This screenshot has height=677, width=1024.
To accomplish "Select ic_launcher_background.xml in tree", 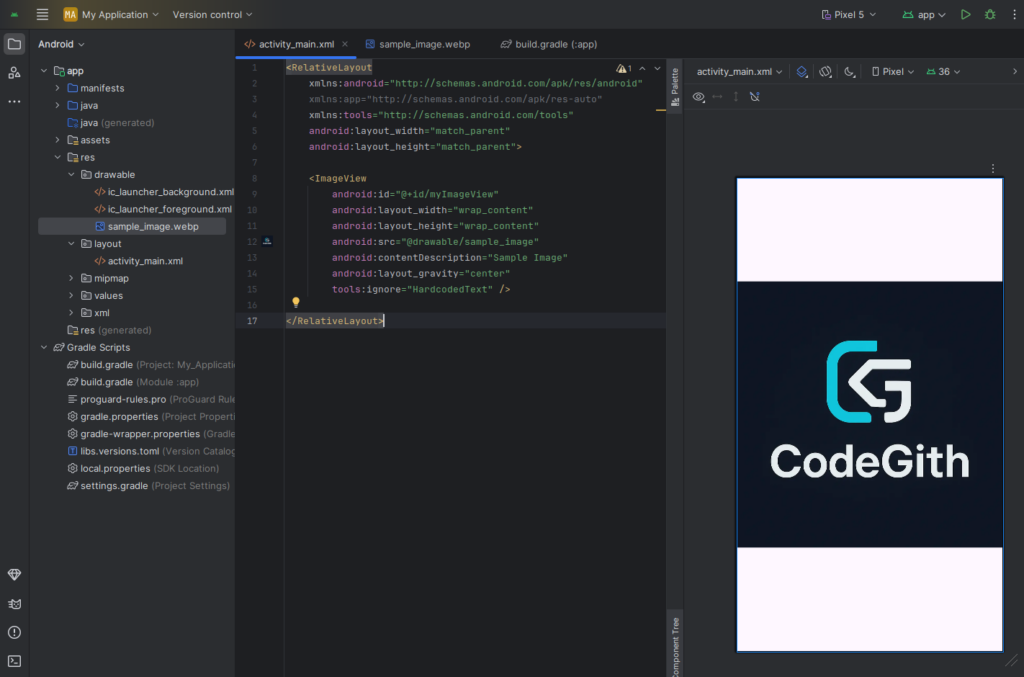I will point(164,192).
